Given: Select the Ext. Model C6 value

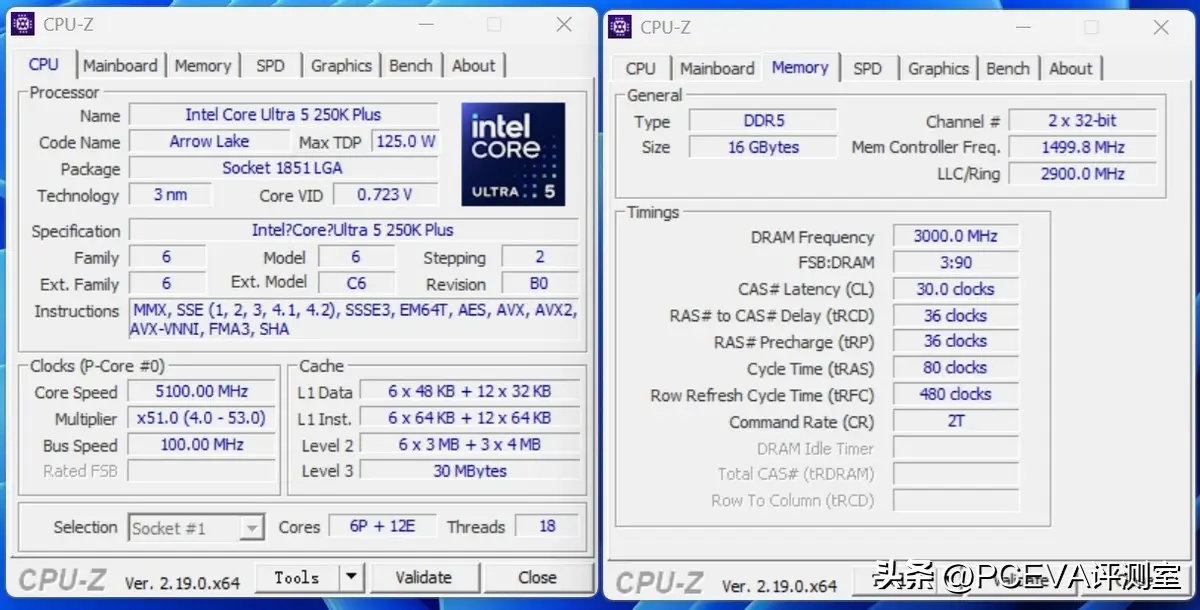Looking at the screenshot, I should (357, 283).
